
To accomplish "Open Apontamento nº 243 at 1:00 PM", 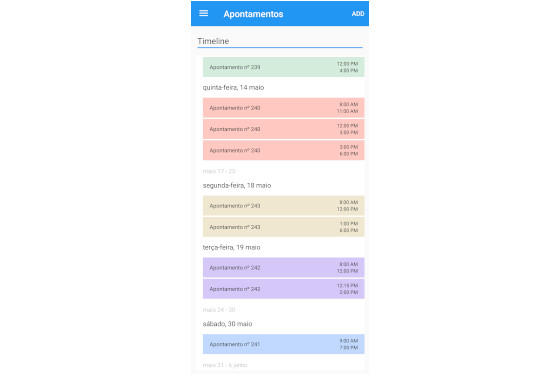I will (x=284, y=227).
